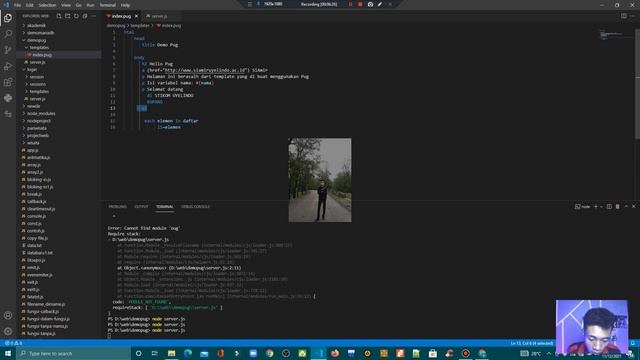Screen dimensions: 640x360
Task: Click the URL link in line 7
Action: 205,70
